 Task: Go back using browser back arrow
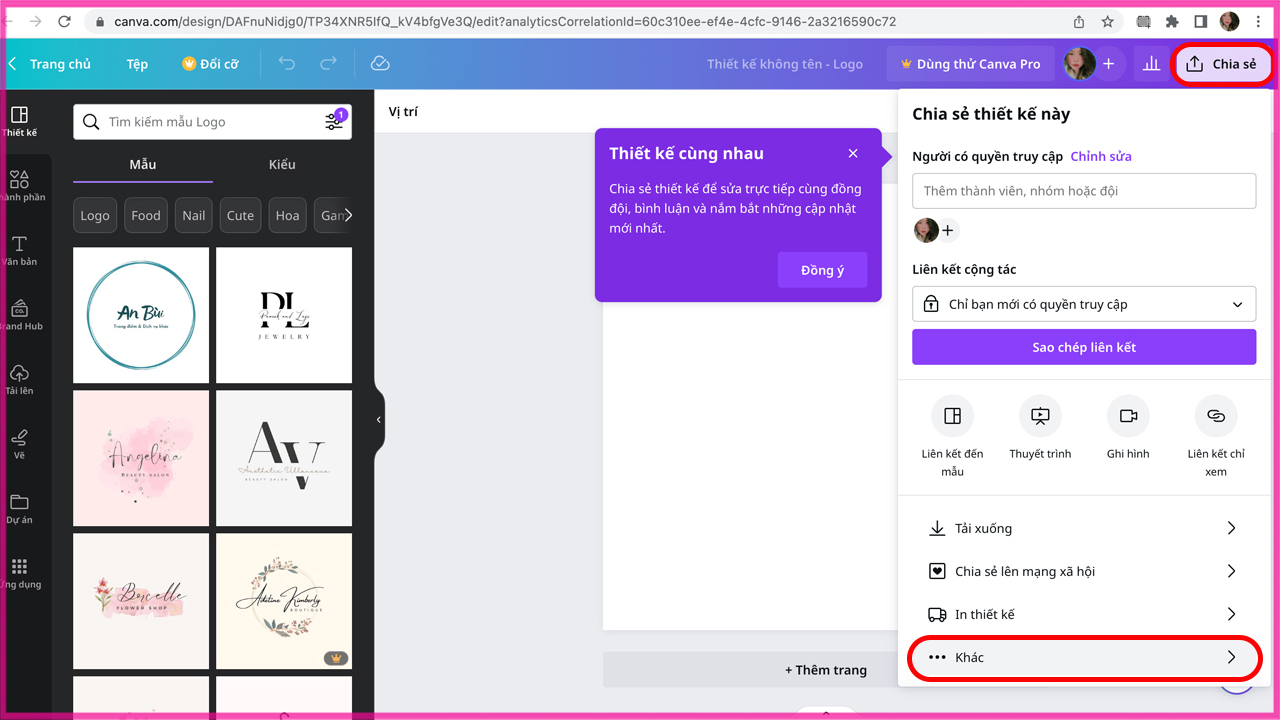coord(10,21)
